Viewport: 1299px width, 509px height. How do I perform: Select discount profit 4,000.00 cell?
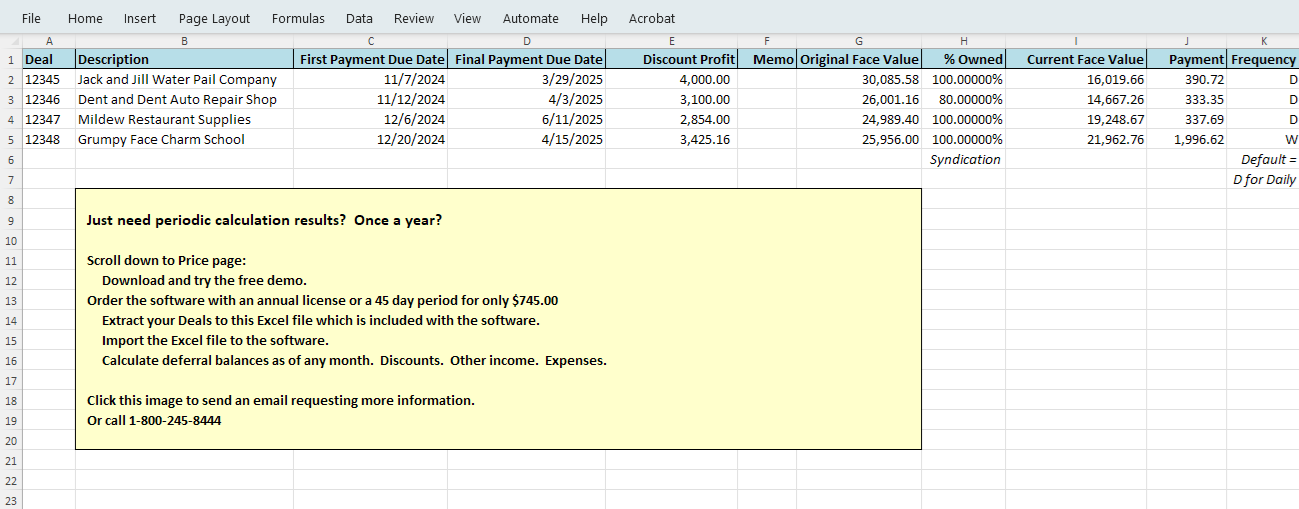point(670,79)
